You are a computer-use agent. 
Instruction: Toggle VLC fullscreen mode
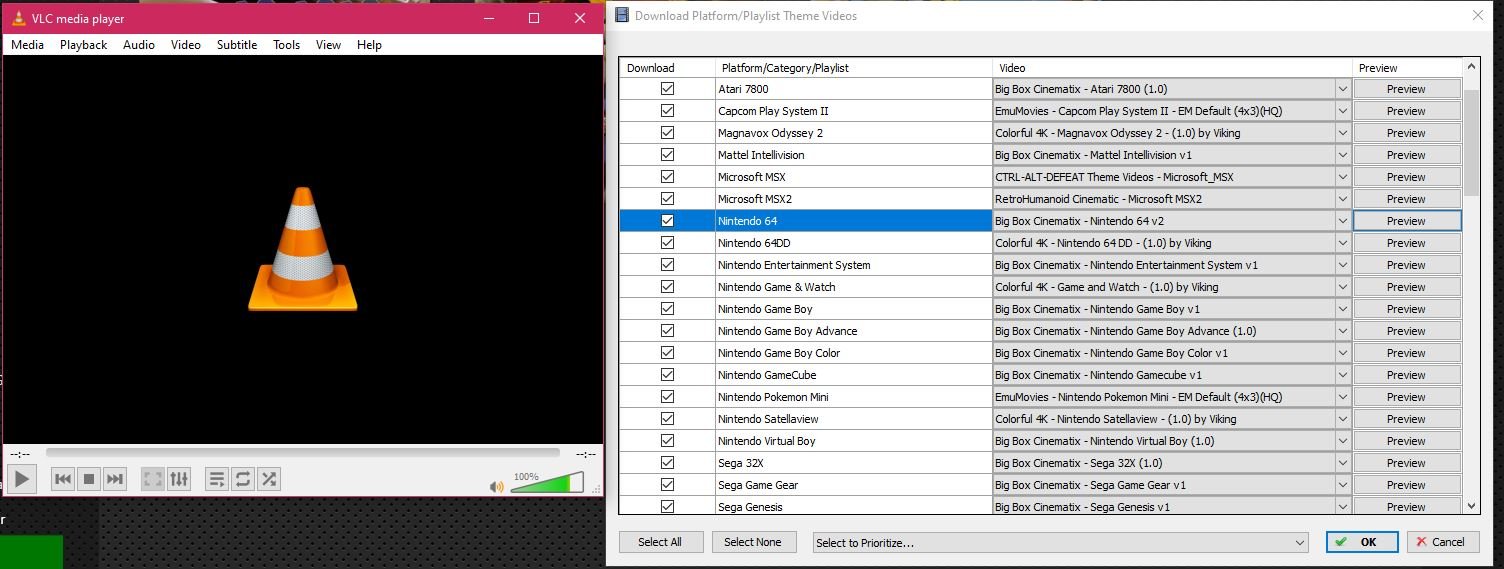[x=153, y=479]
